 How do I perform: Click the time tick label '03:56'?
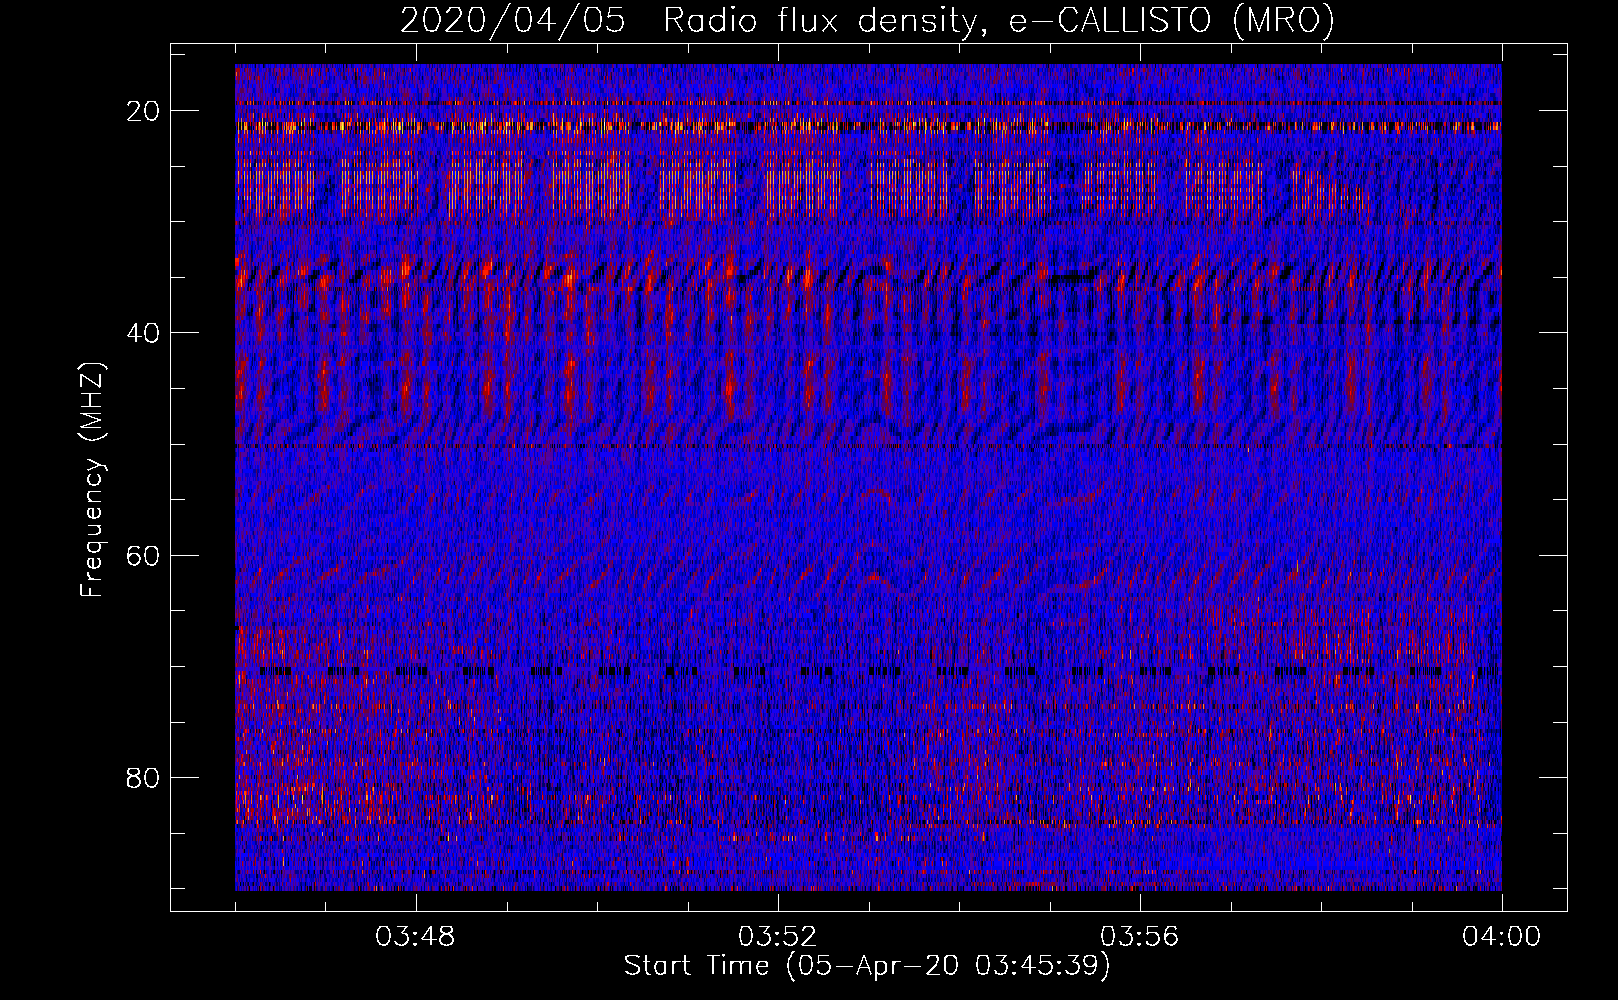click(x=1139, y=937)
